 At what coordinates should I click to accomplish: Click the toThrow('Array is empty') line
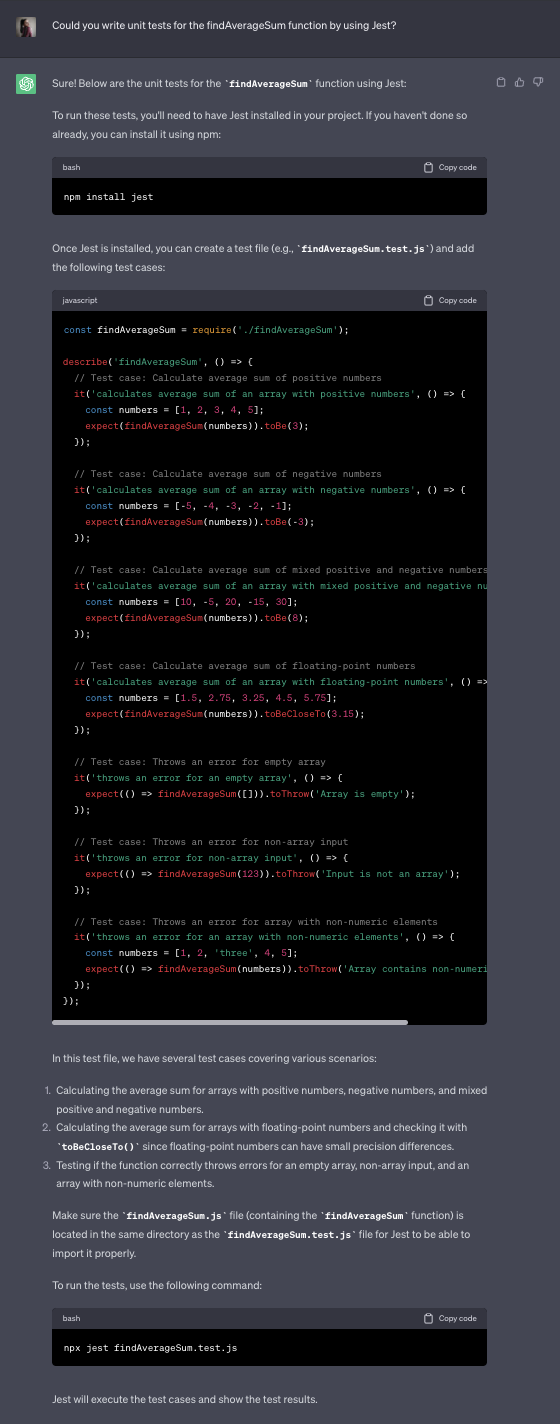(250, 794)
